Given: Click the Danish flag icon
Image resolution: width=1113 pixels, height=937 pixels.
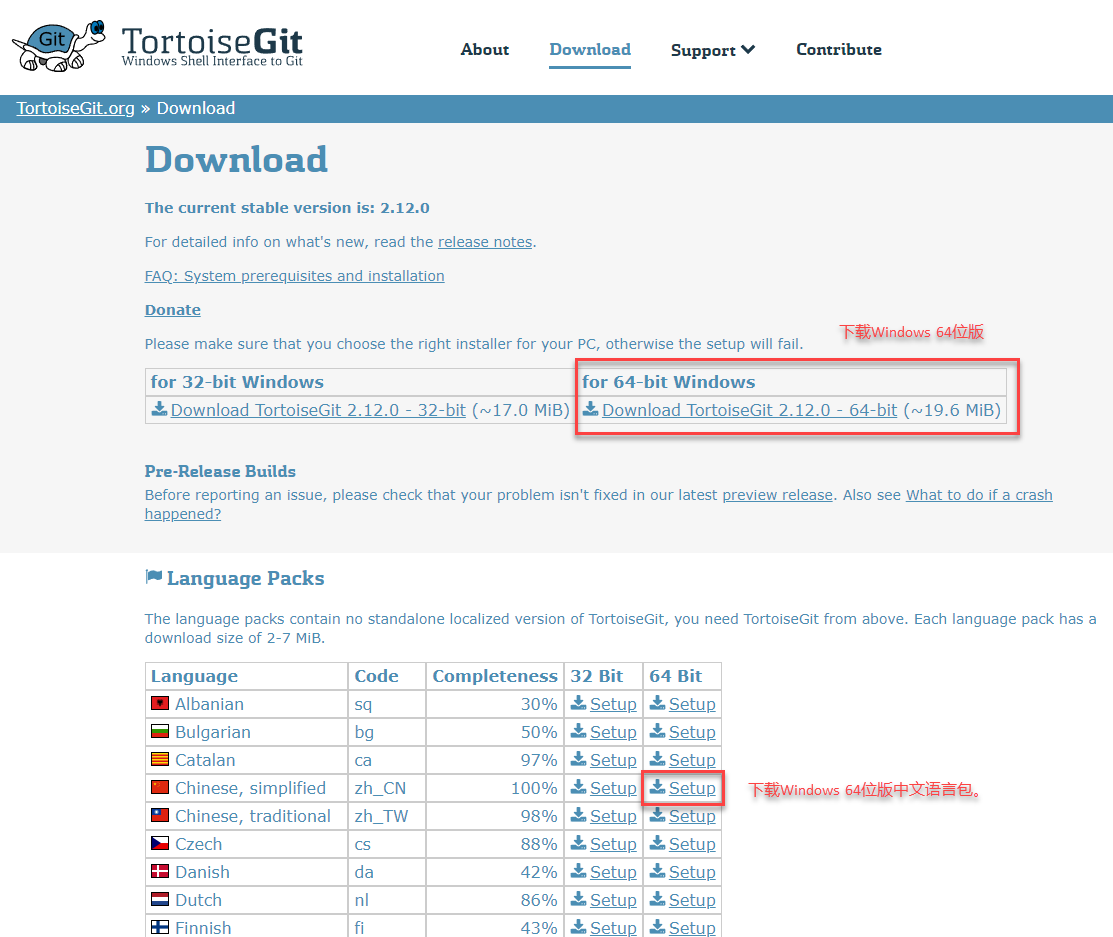Looking at the screenshot, I should [x=160, y=871].
